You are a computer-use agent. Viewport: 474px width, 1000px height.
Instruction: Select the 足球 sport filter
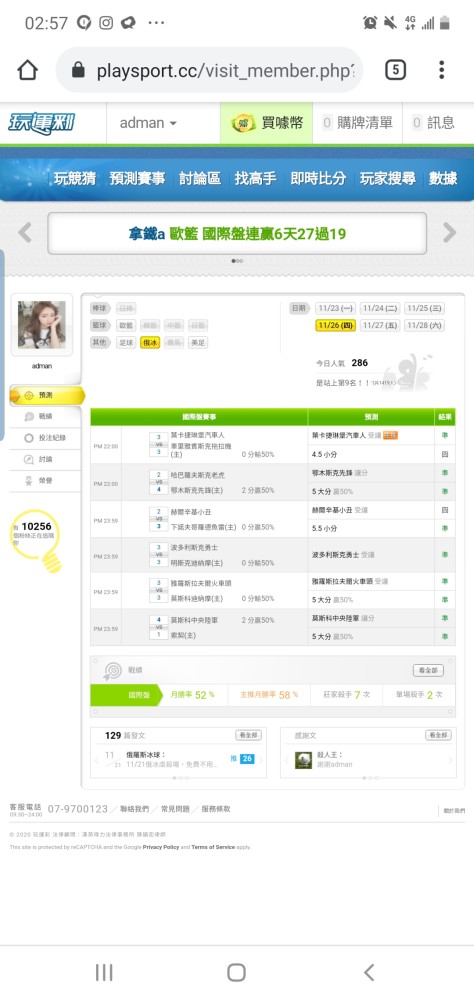(x=126, y=342)
